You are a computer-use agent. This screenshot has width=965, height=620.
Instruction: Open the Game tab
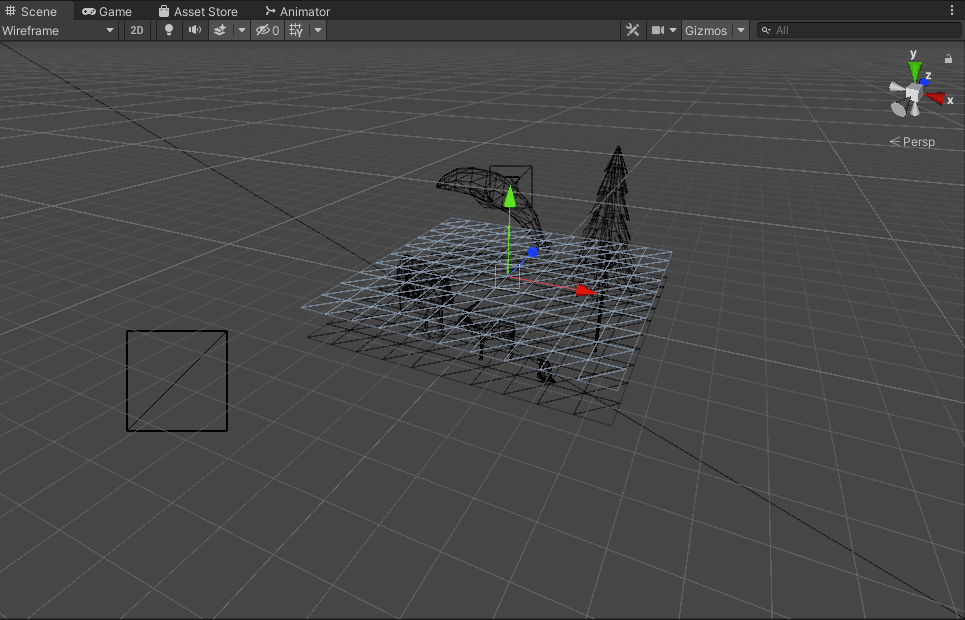[x=106, y=11]
